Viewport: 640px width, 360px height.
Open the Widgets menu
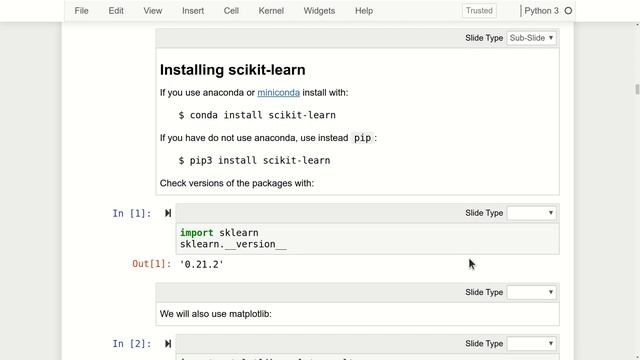[x=319, y=11]
